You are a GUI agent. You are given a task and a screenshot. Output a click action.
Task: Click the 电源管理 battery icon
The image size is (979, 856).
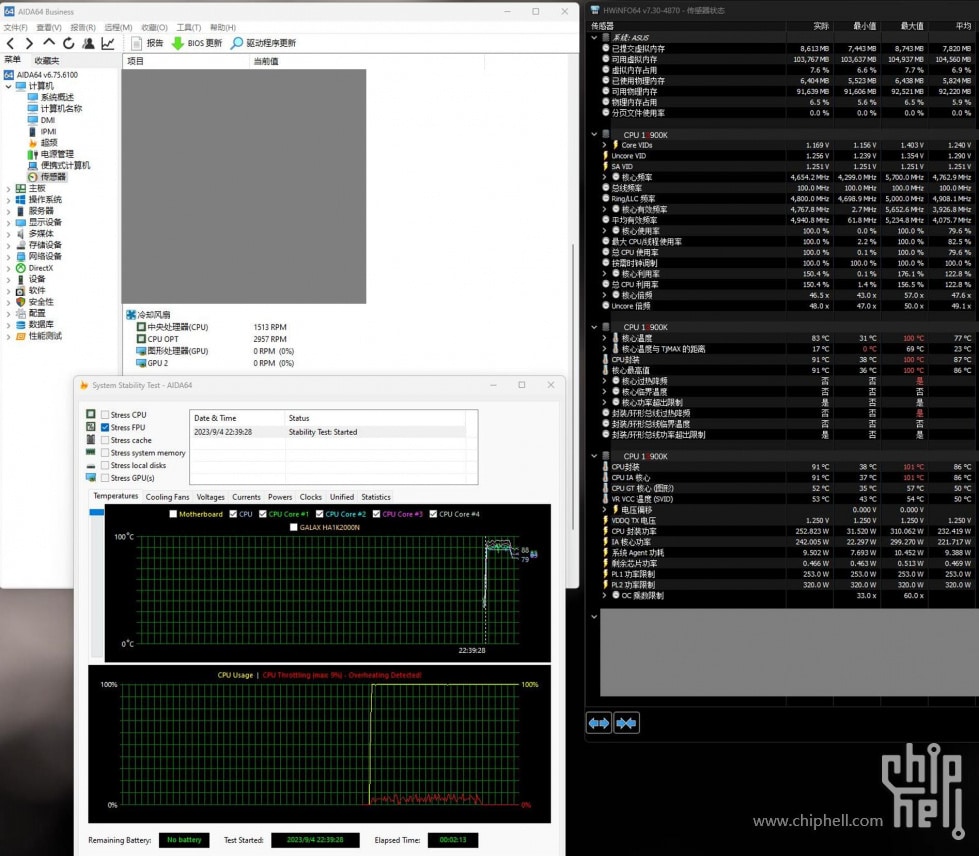pos(33,154)
